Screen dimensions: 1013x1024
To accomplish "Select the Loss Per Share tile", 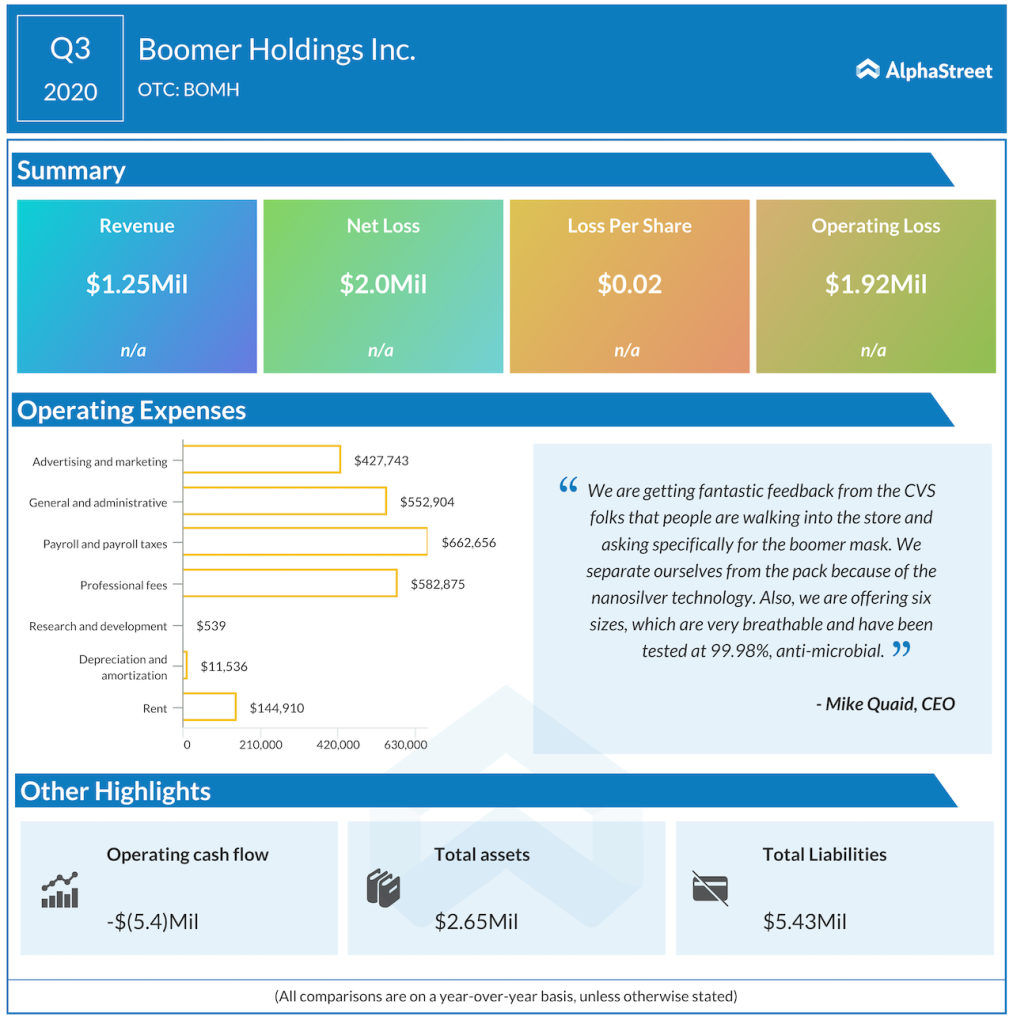I will (629, 286).
